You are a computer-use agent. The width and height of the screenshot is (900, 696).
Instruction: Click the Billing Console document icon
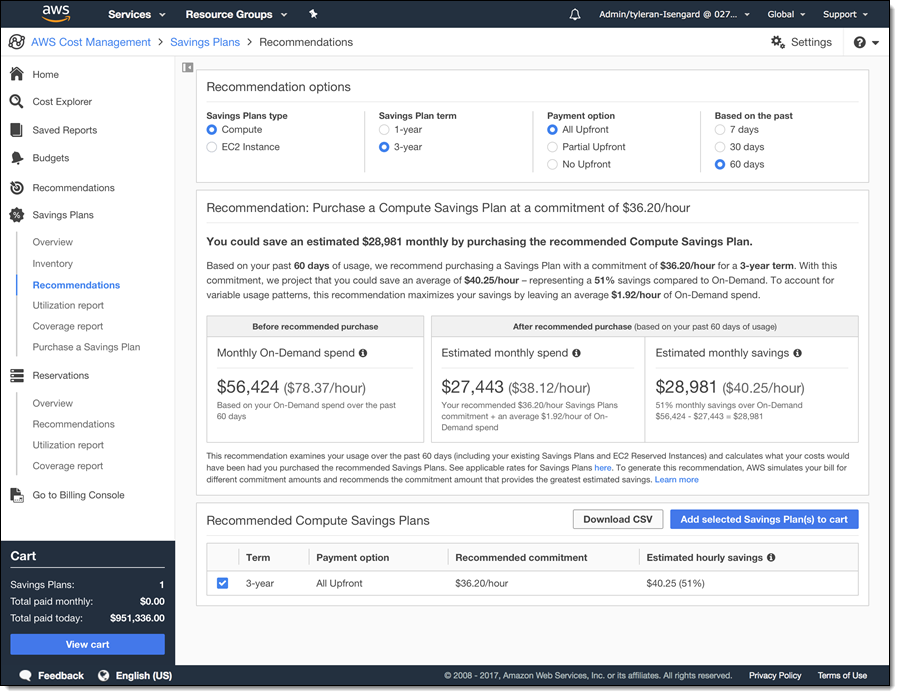[17, 495]
